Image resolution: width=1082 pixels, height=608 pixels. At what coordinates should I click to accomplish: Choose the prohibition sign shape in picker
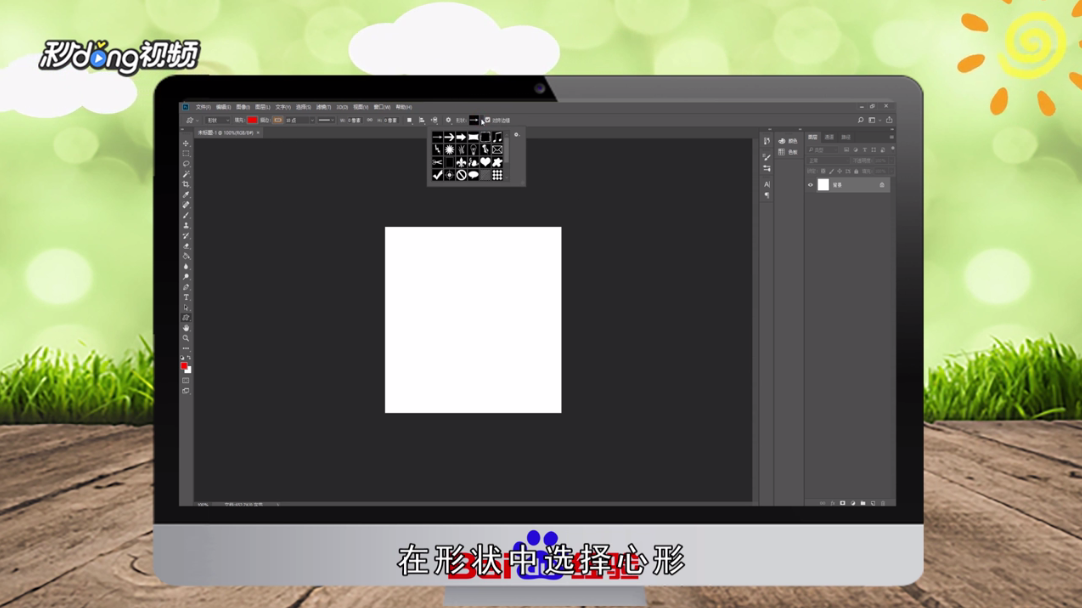[462, 175]
